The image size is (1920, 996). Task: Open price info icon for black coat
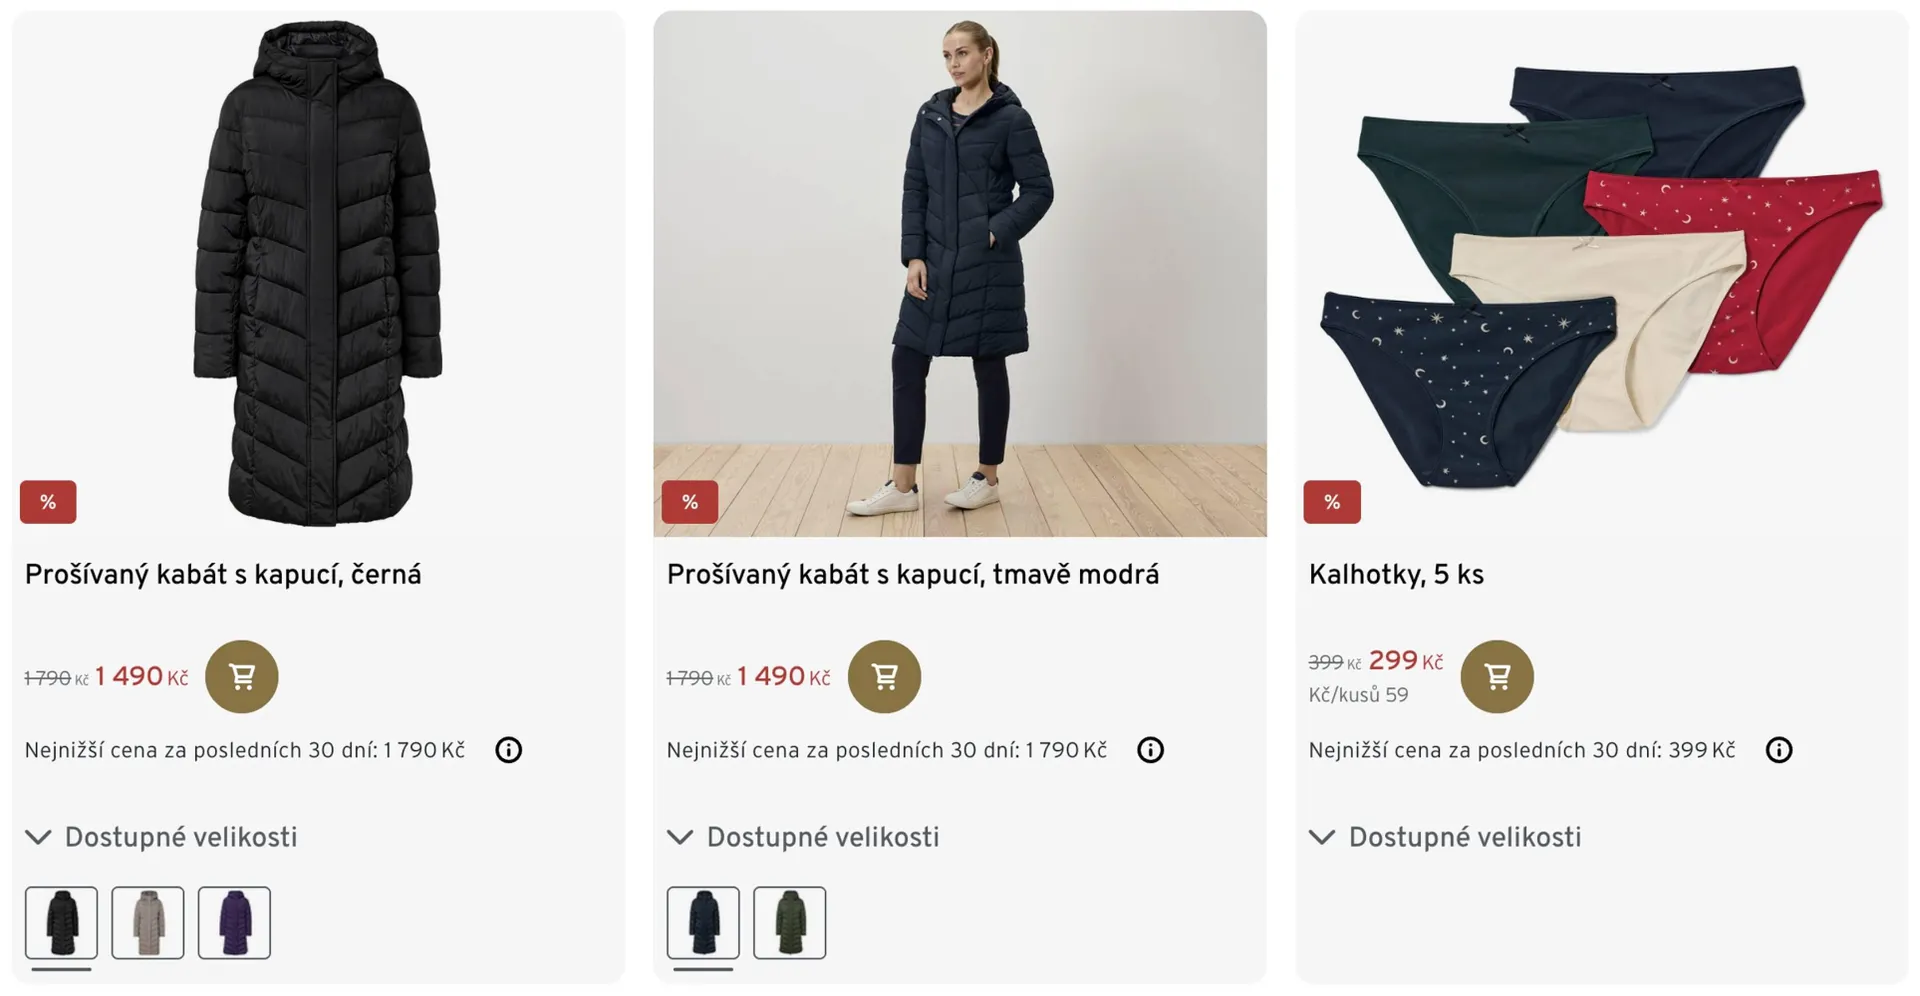click(508, 750)
